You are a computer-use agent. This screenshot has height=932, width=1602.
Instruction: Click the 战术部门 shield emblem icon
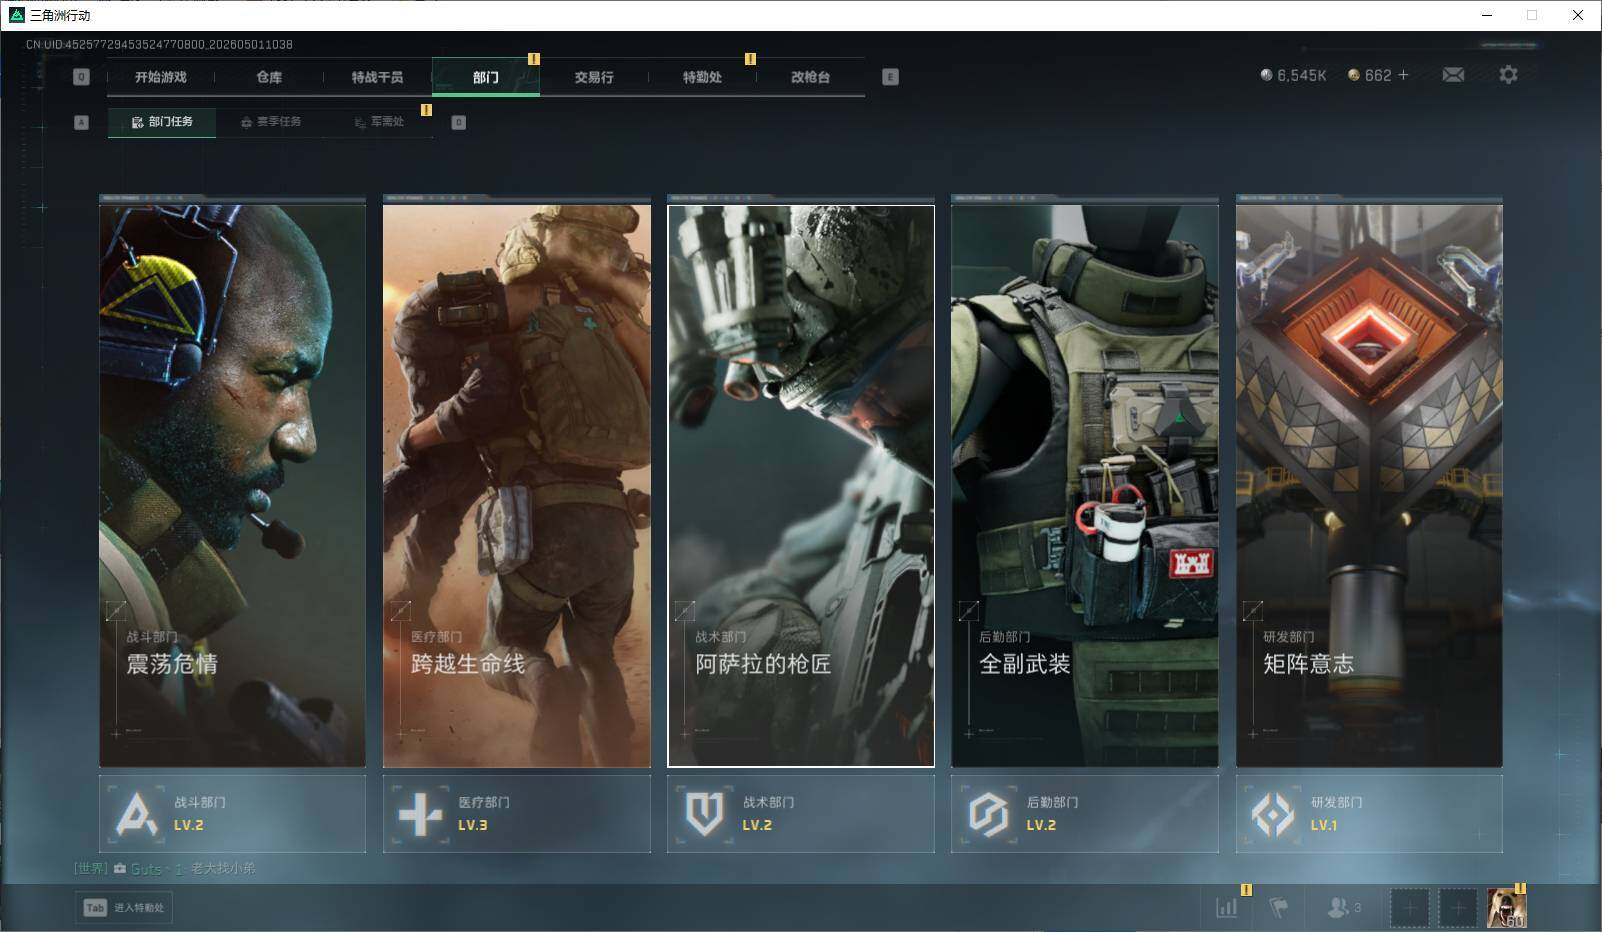[x=704, y=814]
